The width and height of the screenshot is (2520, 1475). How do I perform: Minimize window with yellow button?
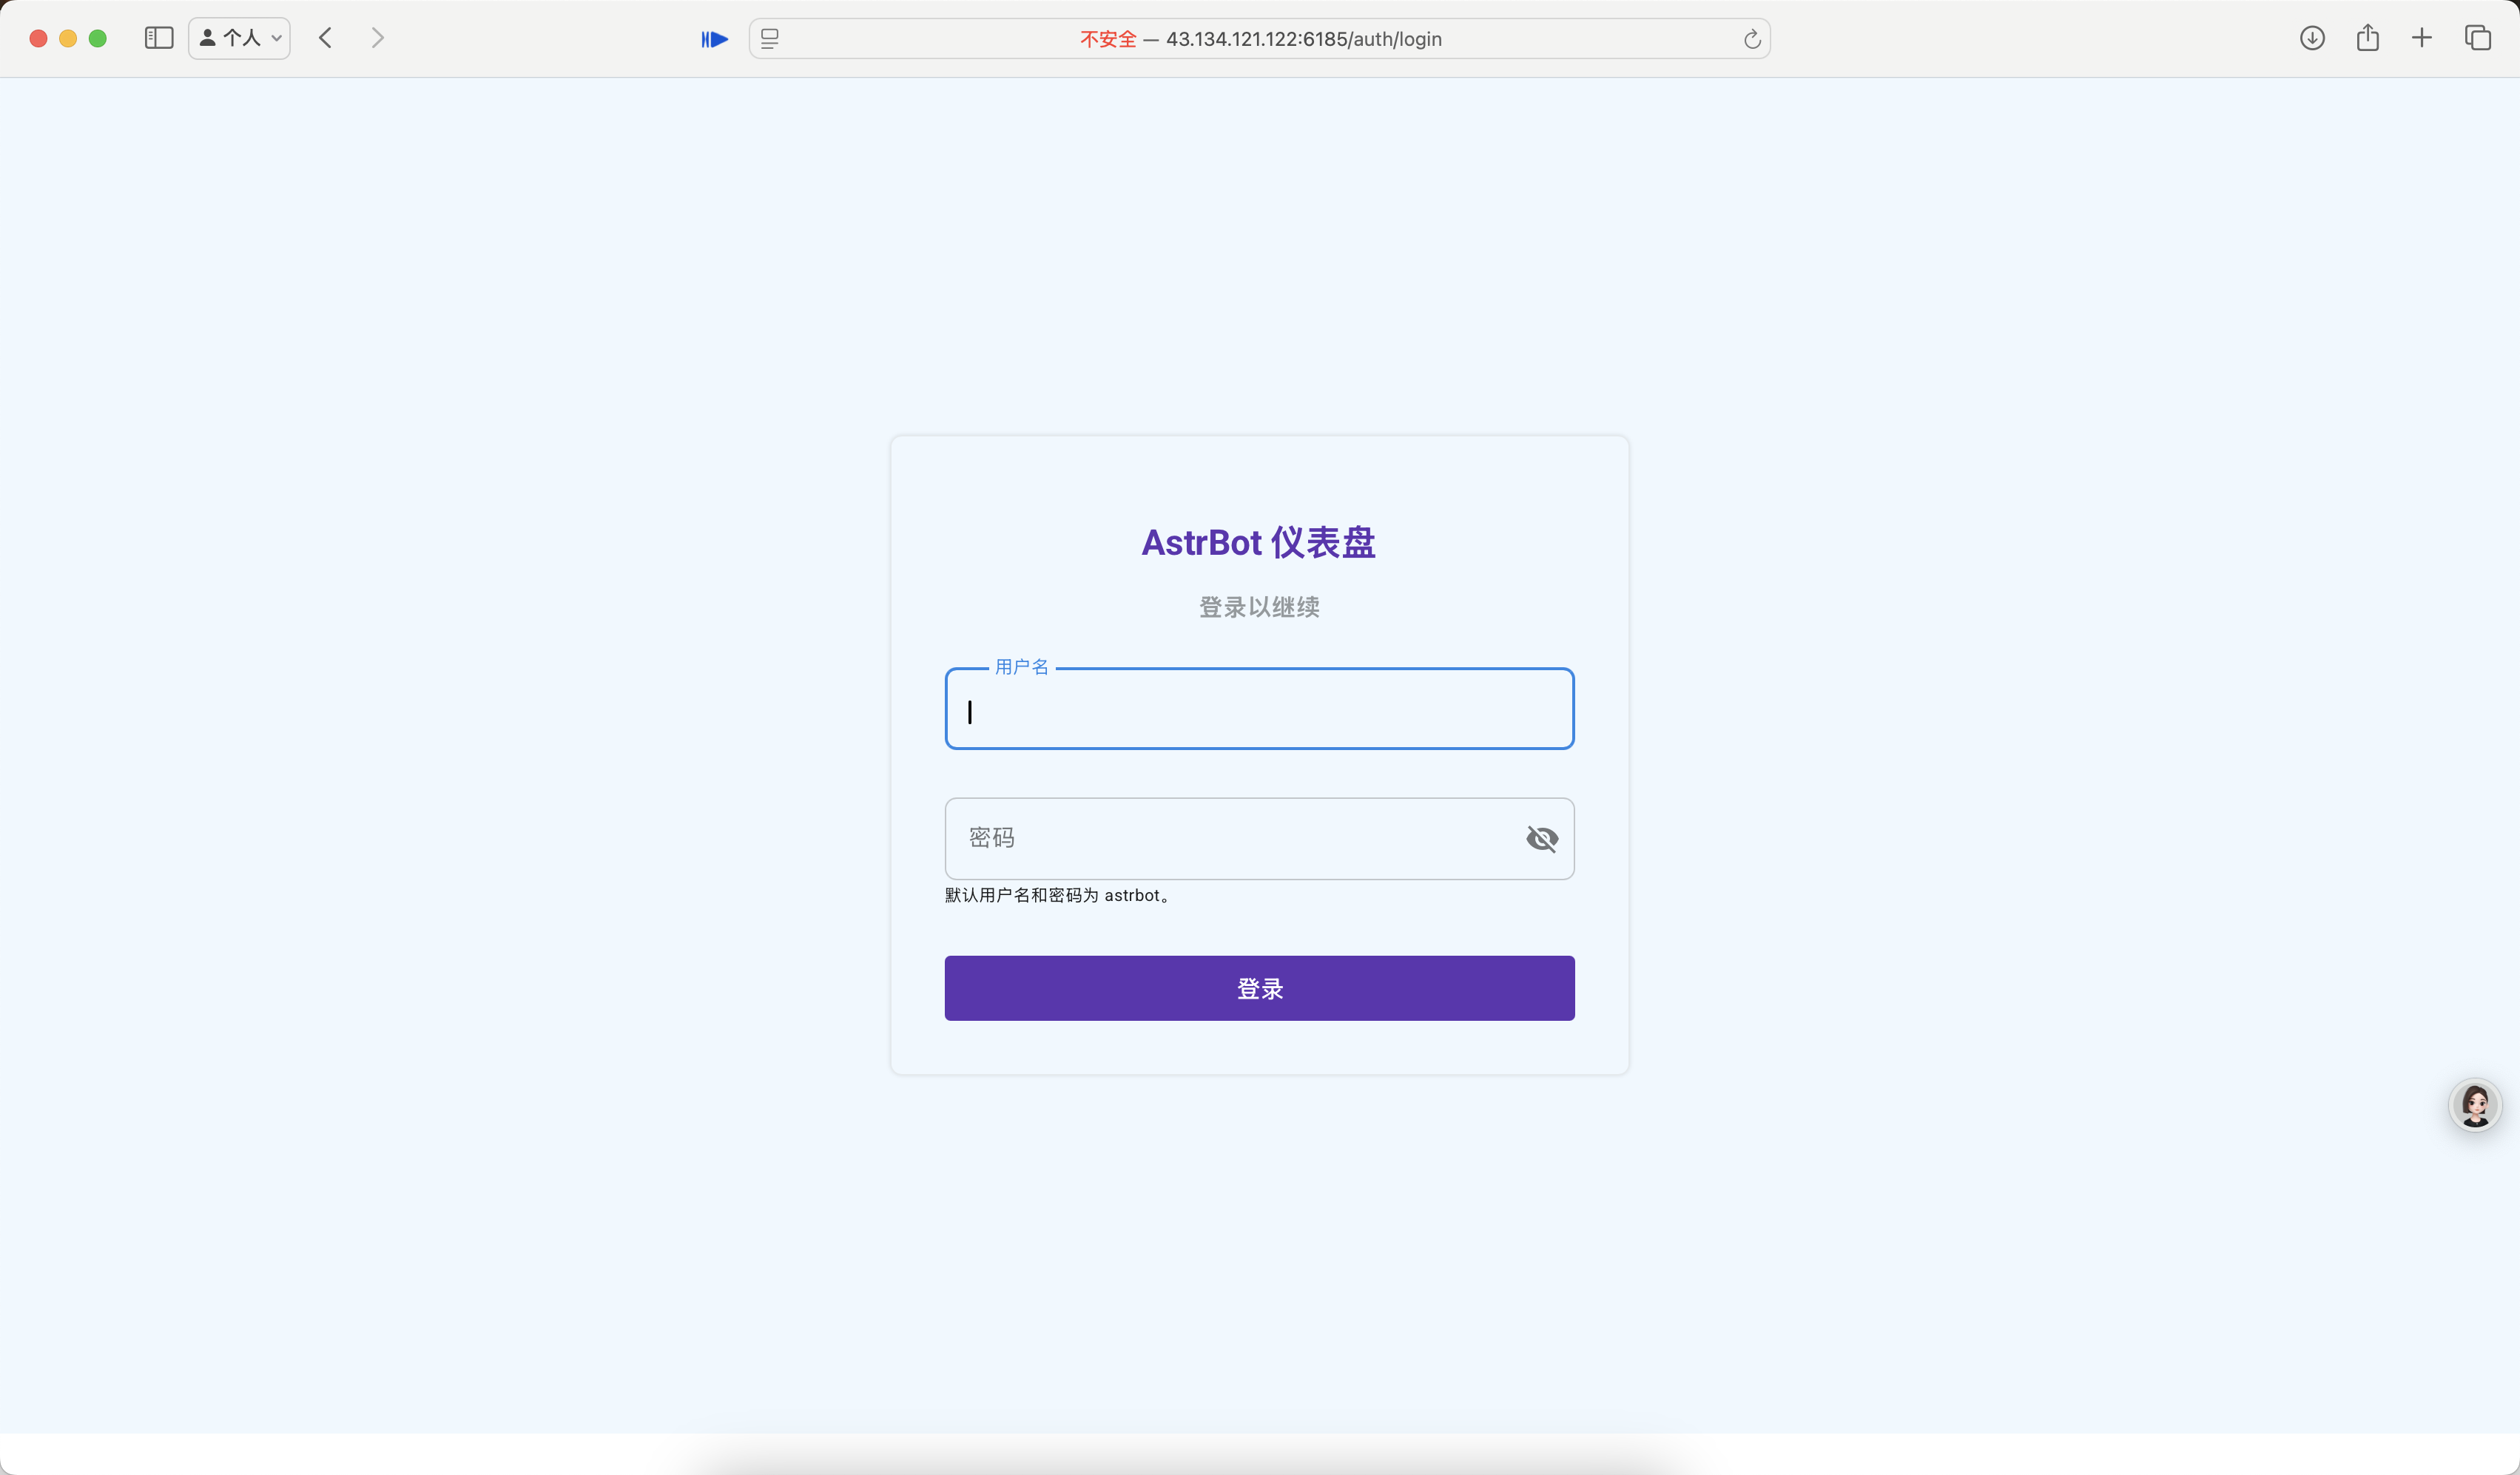coord(68,38)
